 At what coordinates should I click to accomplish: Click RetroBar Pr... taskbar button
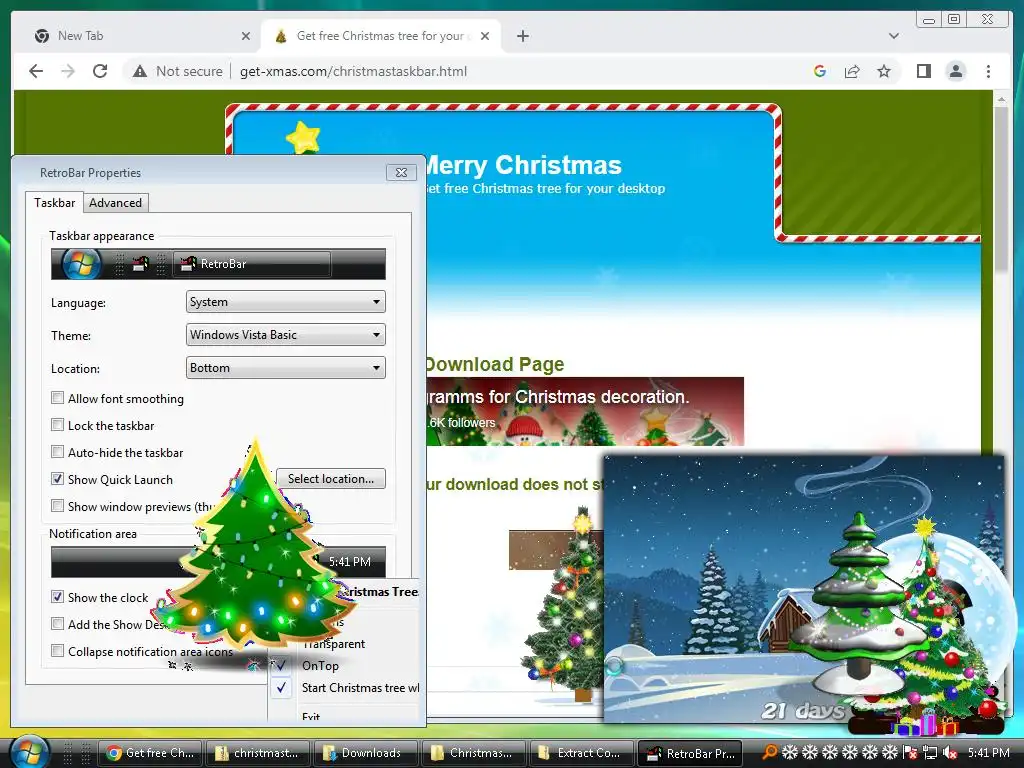(x=690, y=753)
